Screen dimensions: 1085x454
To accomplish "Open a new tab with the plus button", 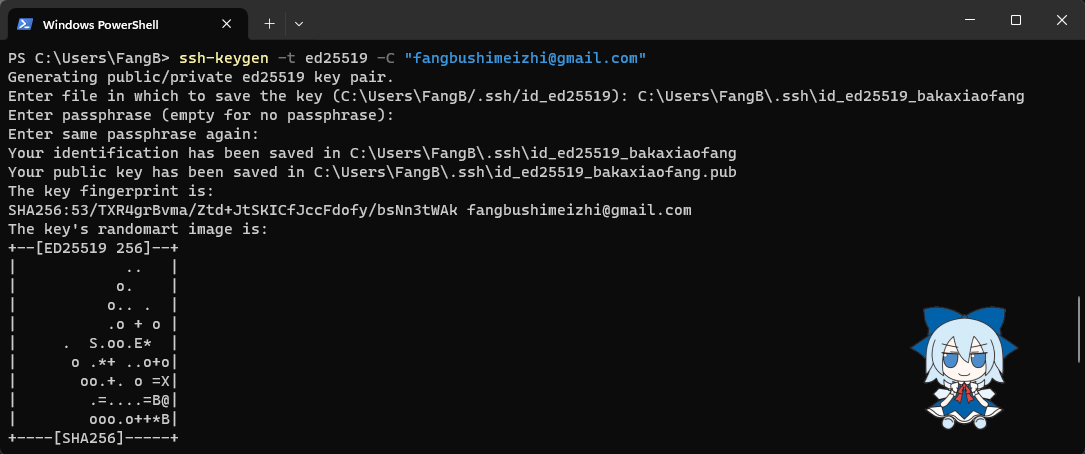I will tap(269, 22).
